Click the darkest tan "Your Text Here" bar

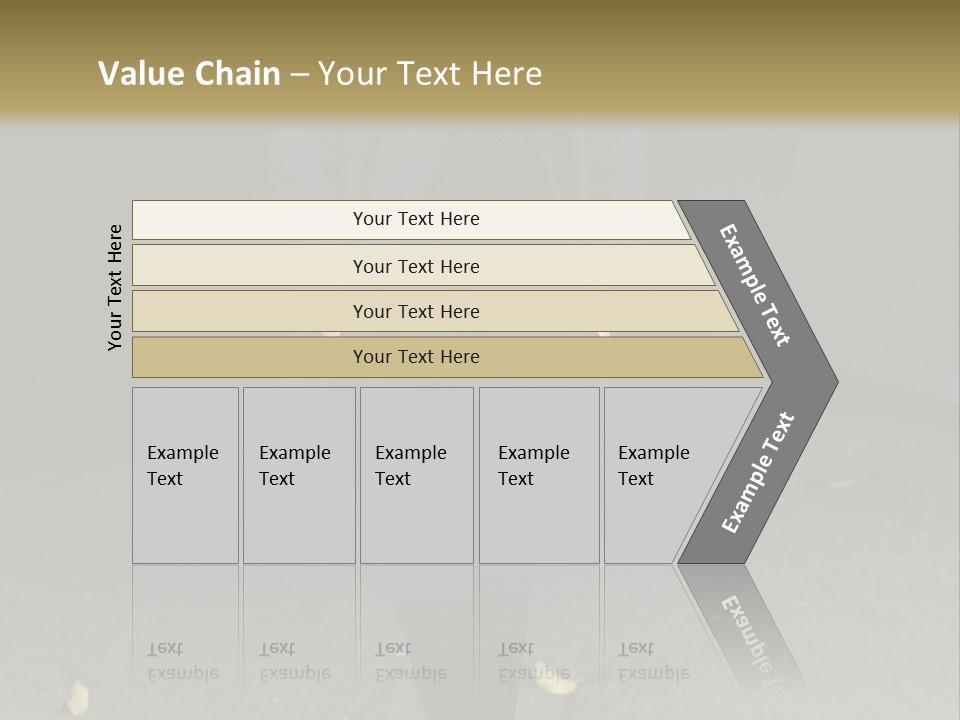416,357
